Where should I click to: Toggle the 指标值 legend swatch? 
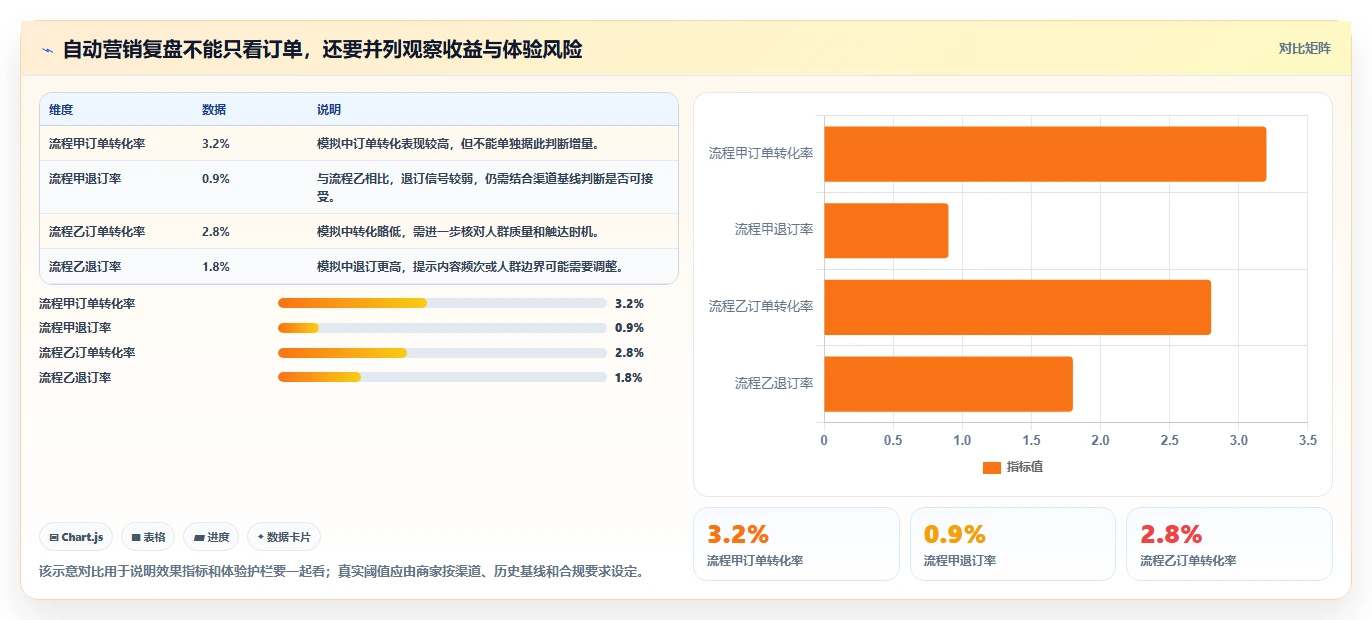(992, 467)
